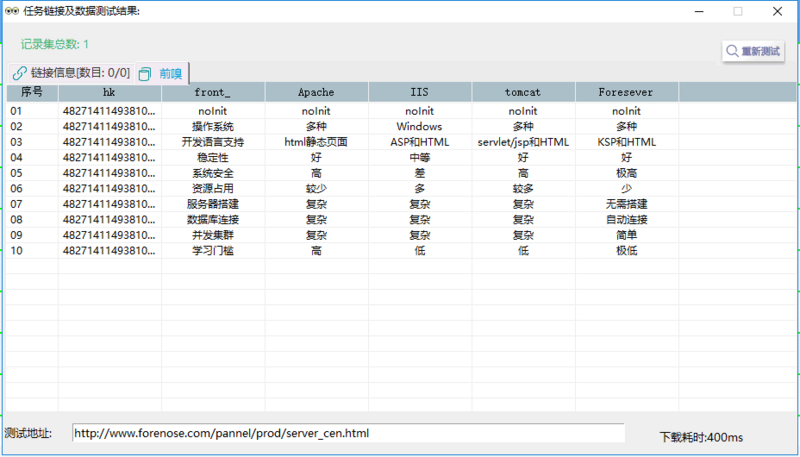
Task: Click the 中等 stability cell
Action: coord(419,158)
